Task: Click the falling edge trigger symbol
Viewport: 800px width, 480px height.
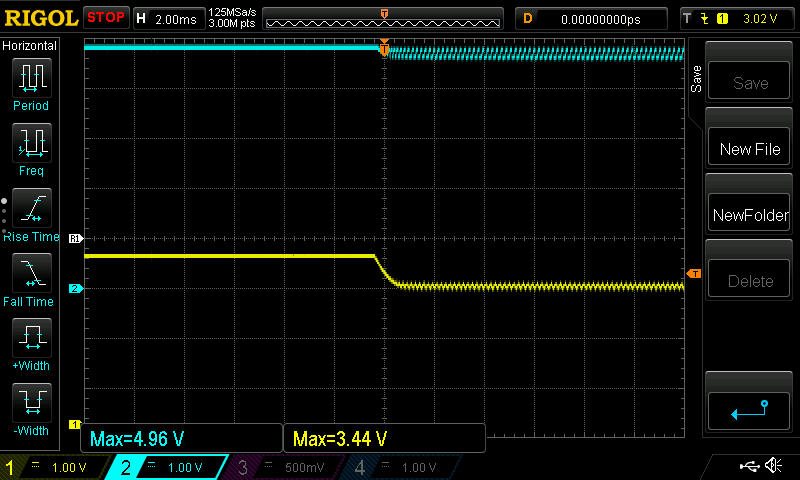Action: pyautogui.click(x=705, y=19)
